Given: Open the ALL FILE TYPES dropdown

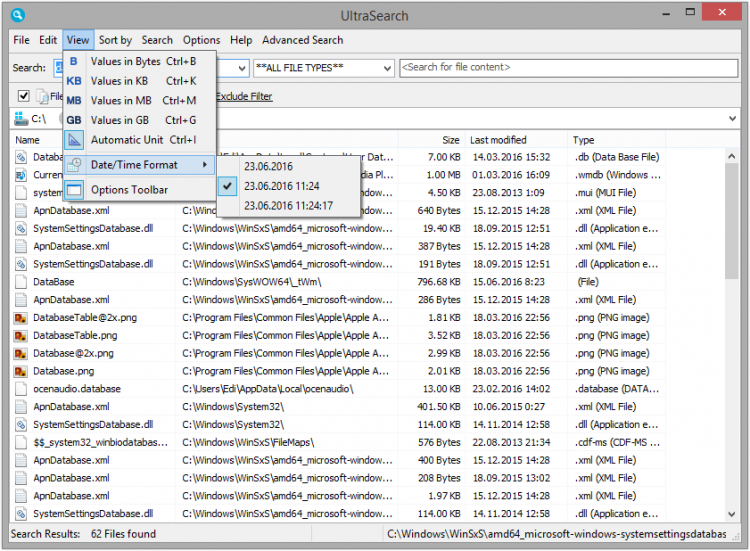Looking at the screenshot, I should pos(387,68).
